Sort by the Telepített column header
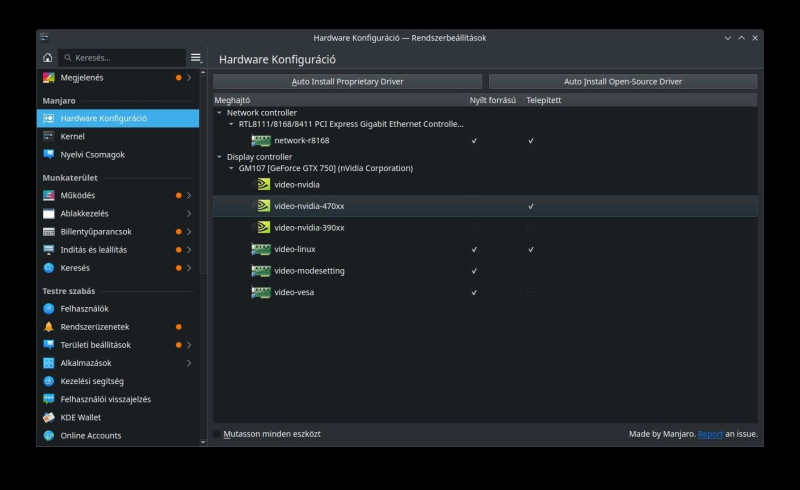 coord(641,100)
